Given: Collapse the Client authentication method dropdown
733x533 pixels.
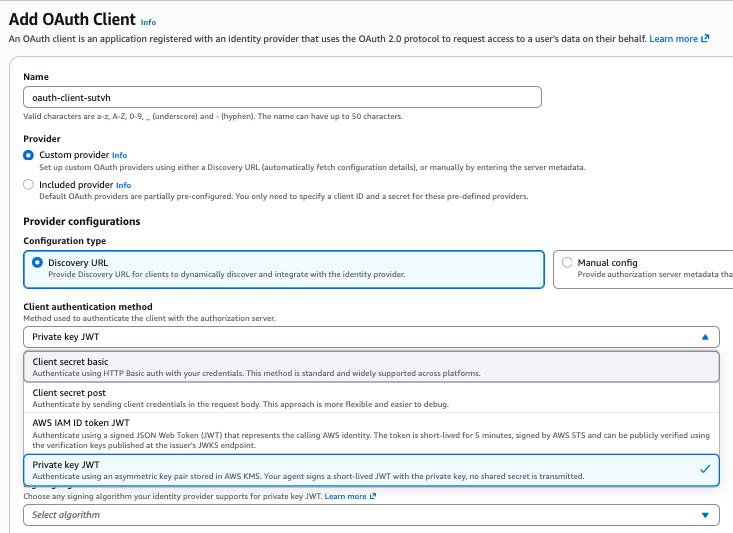Looking at the screenshot, I should [371, 337].
